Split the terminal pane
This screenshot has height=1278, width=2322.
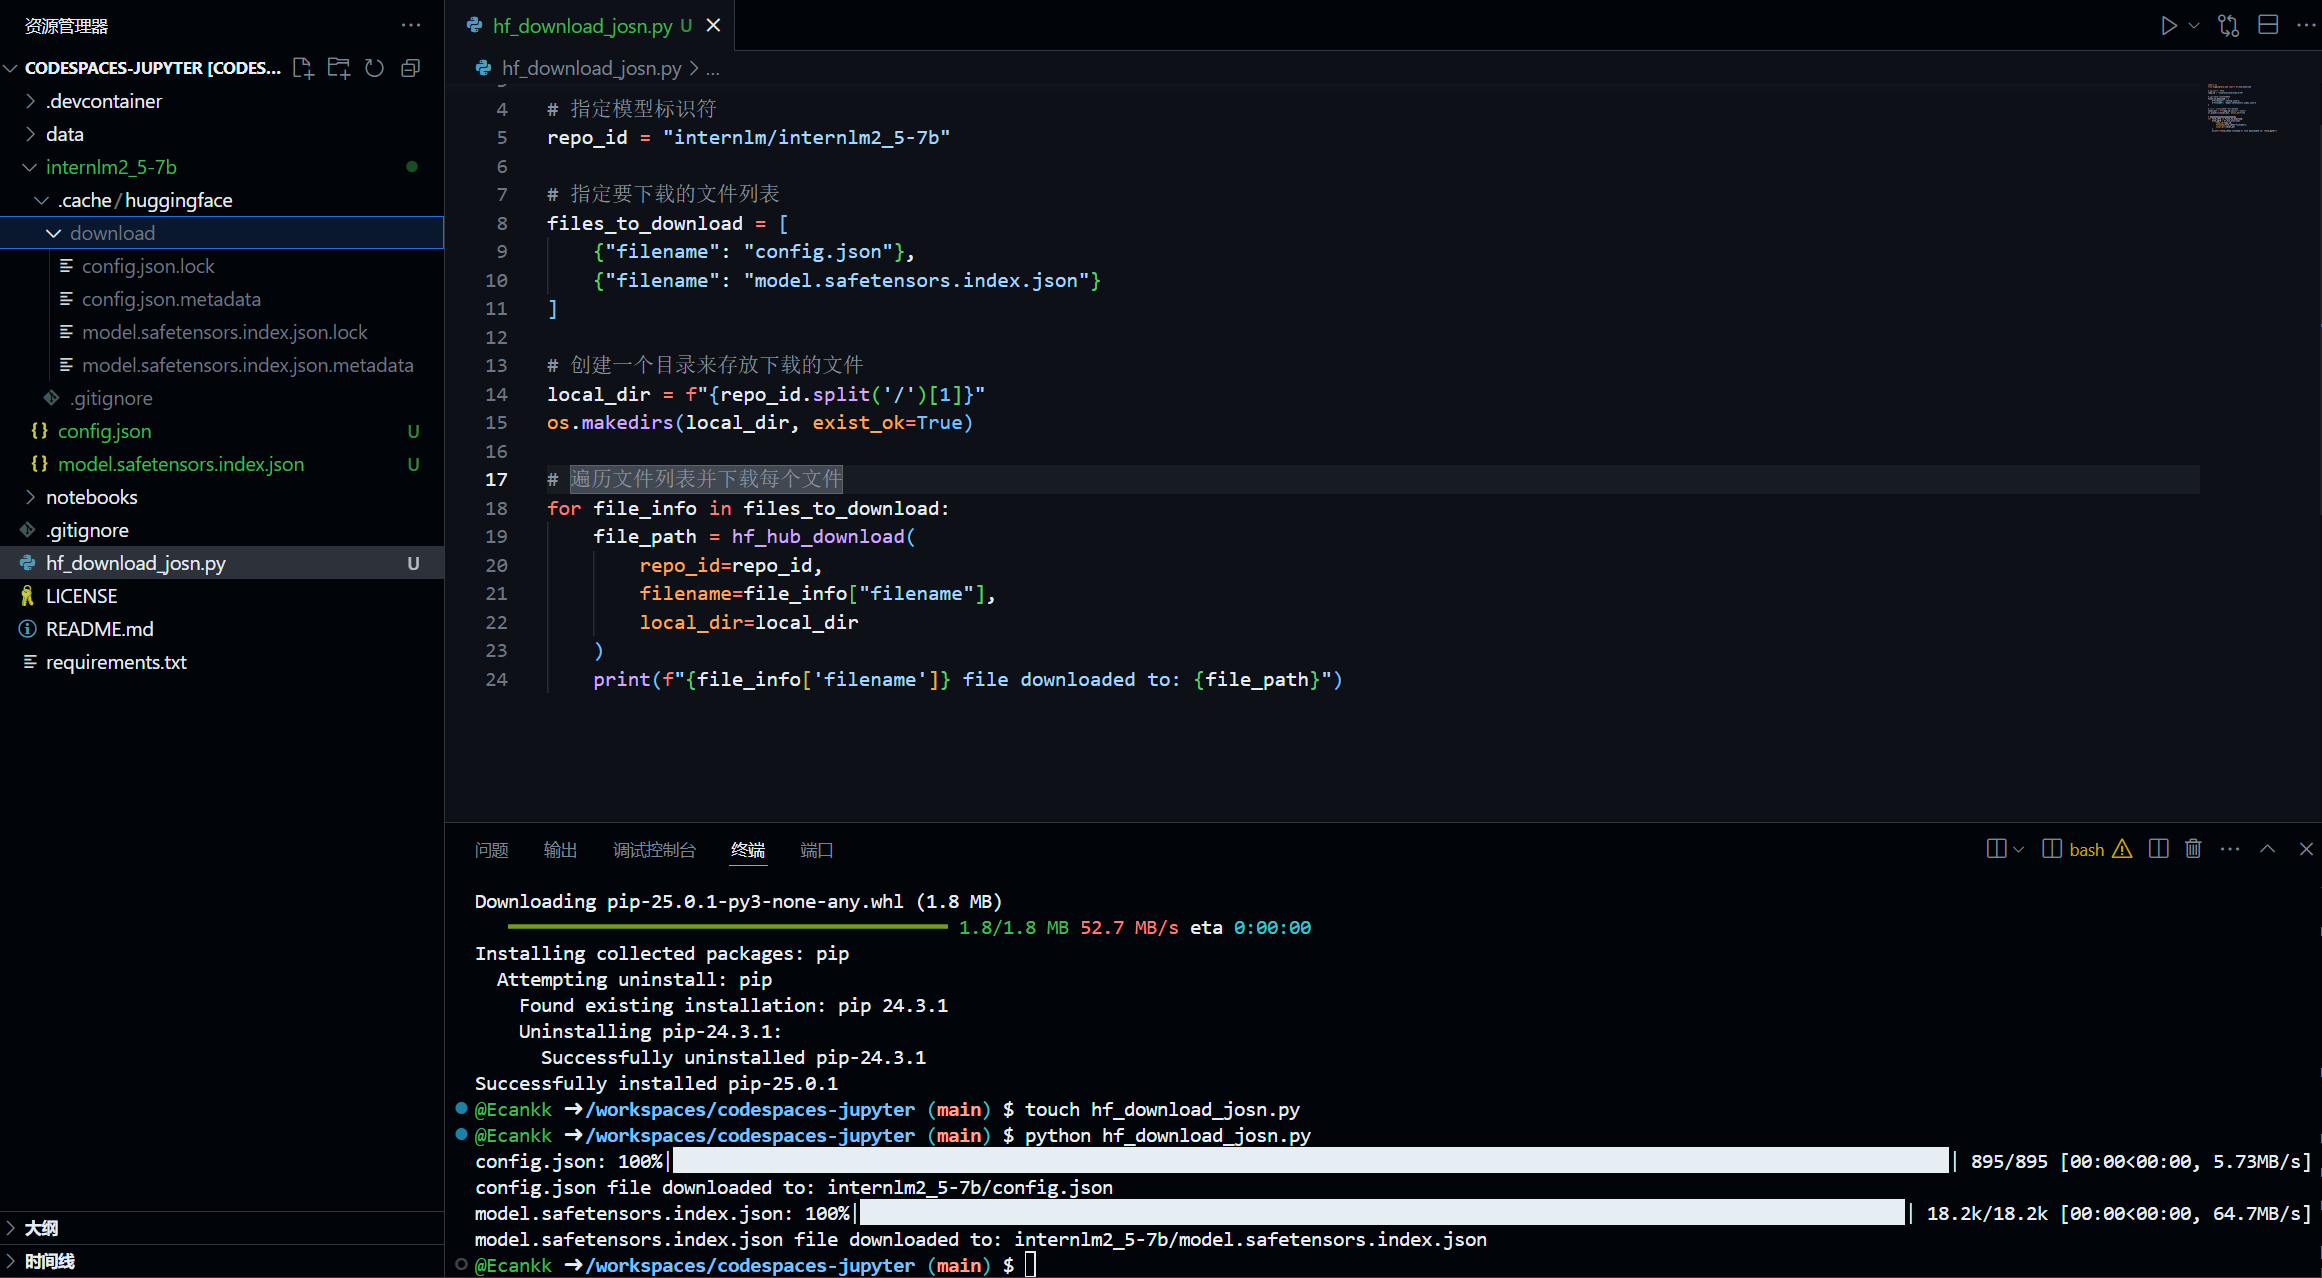pos(2158,849)
